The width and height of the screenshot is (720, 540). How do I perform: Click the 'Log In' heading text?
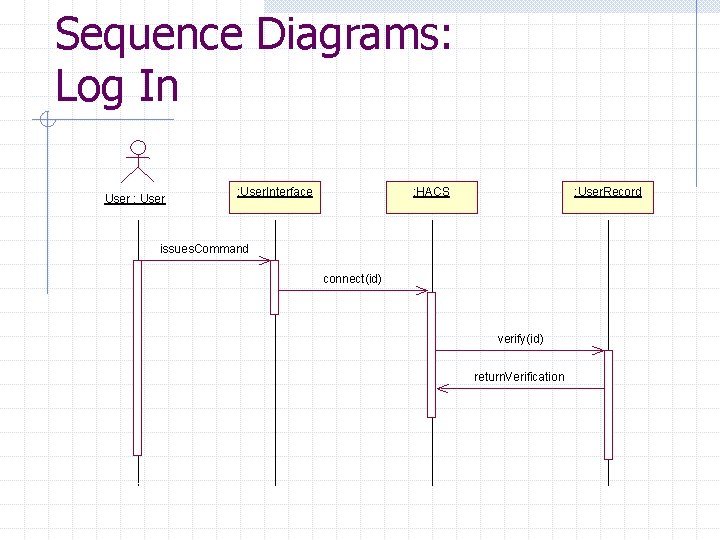[117, 87]
